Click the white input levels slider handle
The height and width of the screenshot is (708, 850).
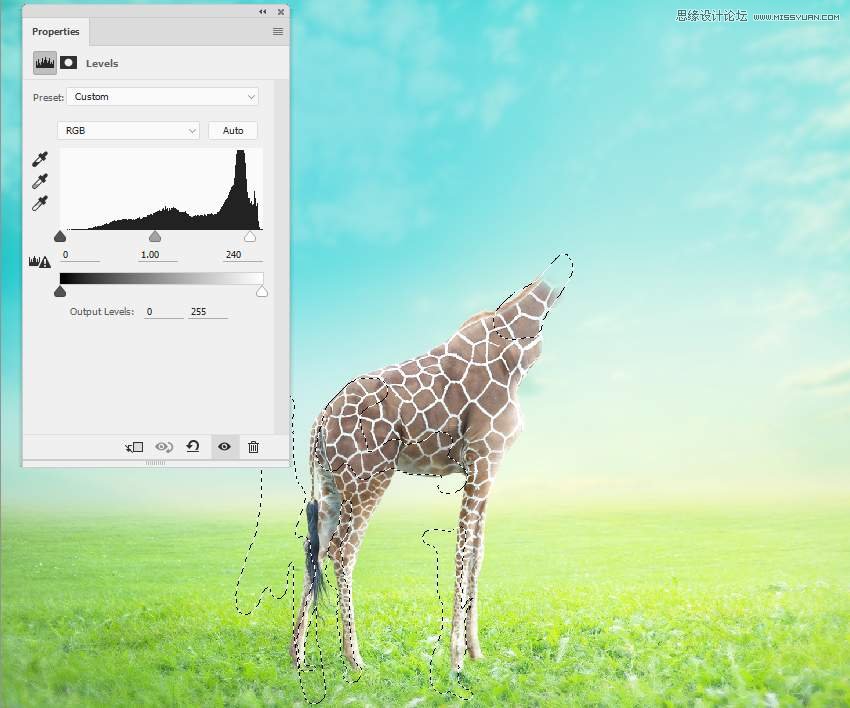pos(250,237)
